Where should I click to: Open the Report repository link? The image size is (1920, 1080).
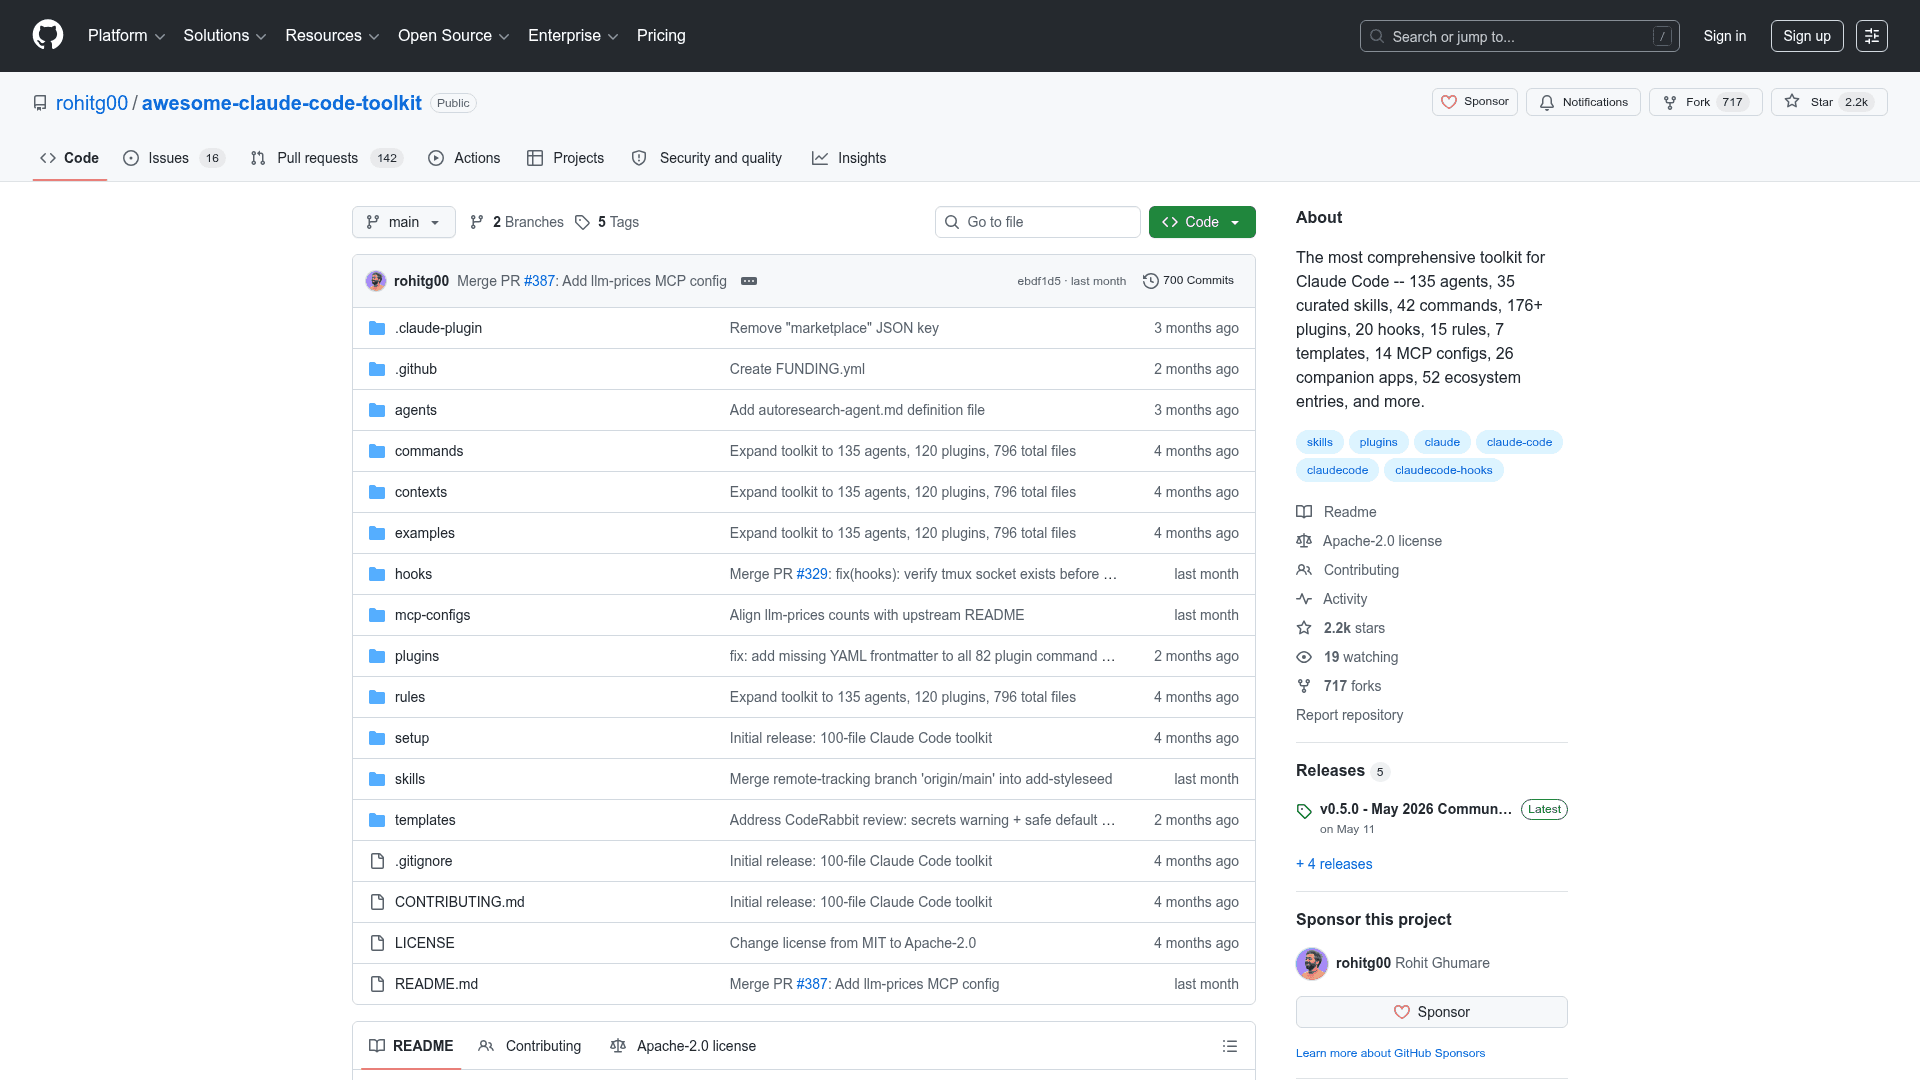pos(1349,715)
